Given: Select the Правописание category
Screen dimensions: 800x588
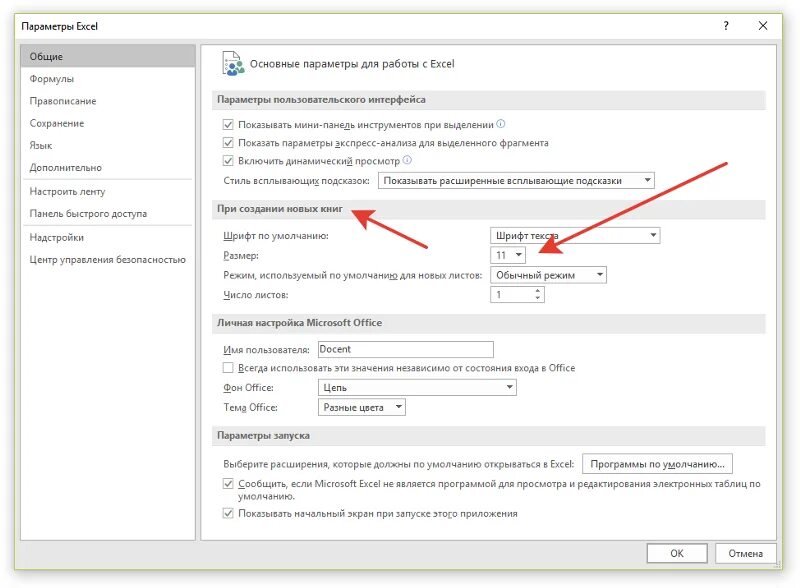Looking at the screenshot, I should coord(108,101).
